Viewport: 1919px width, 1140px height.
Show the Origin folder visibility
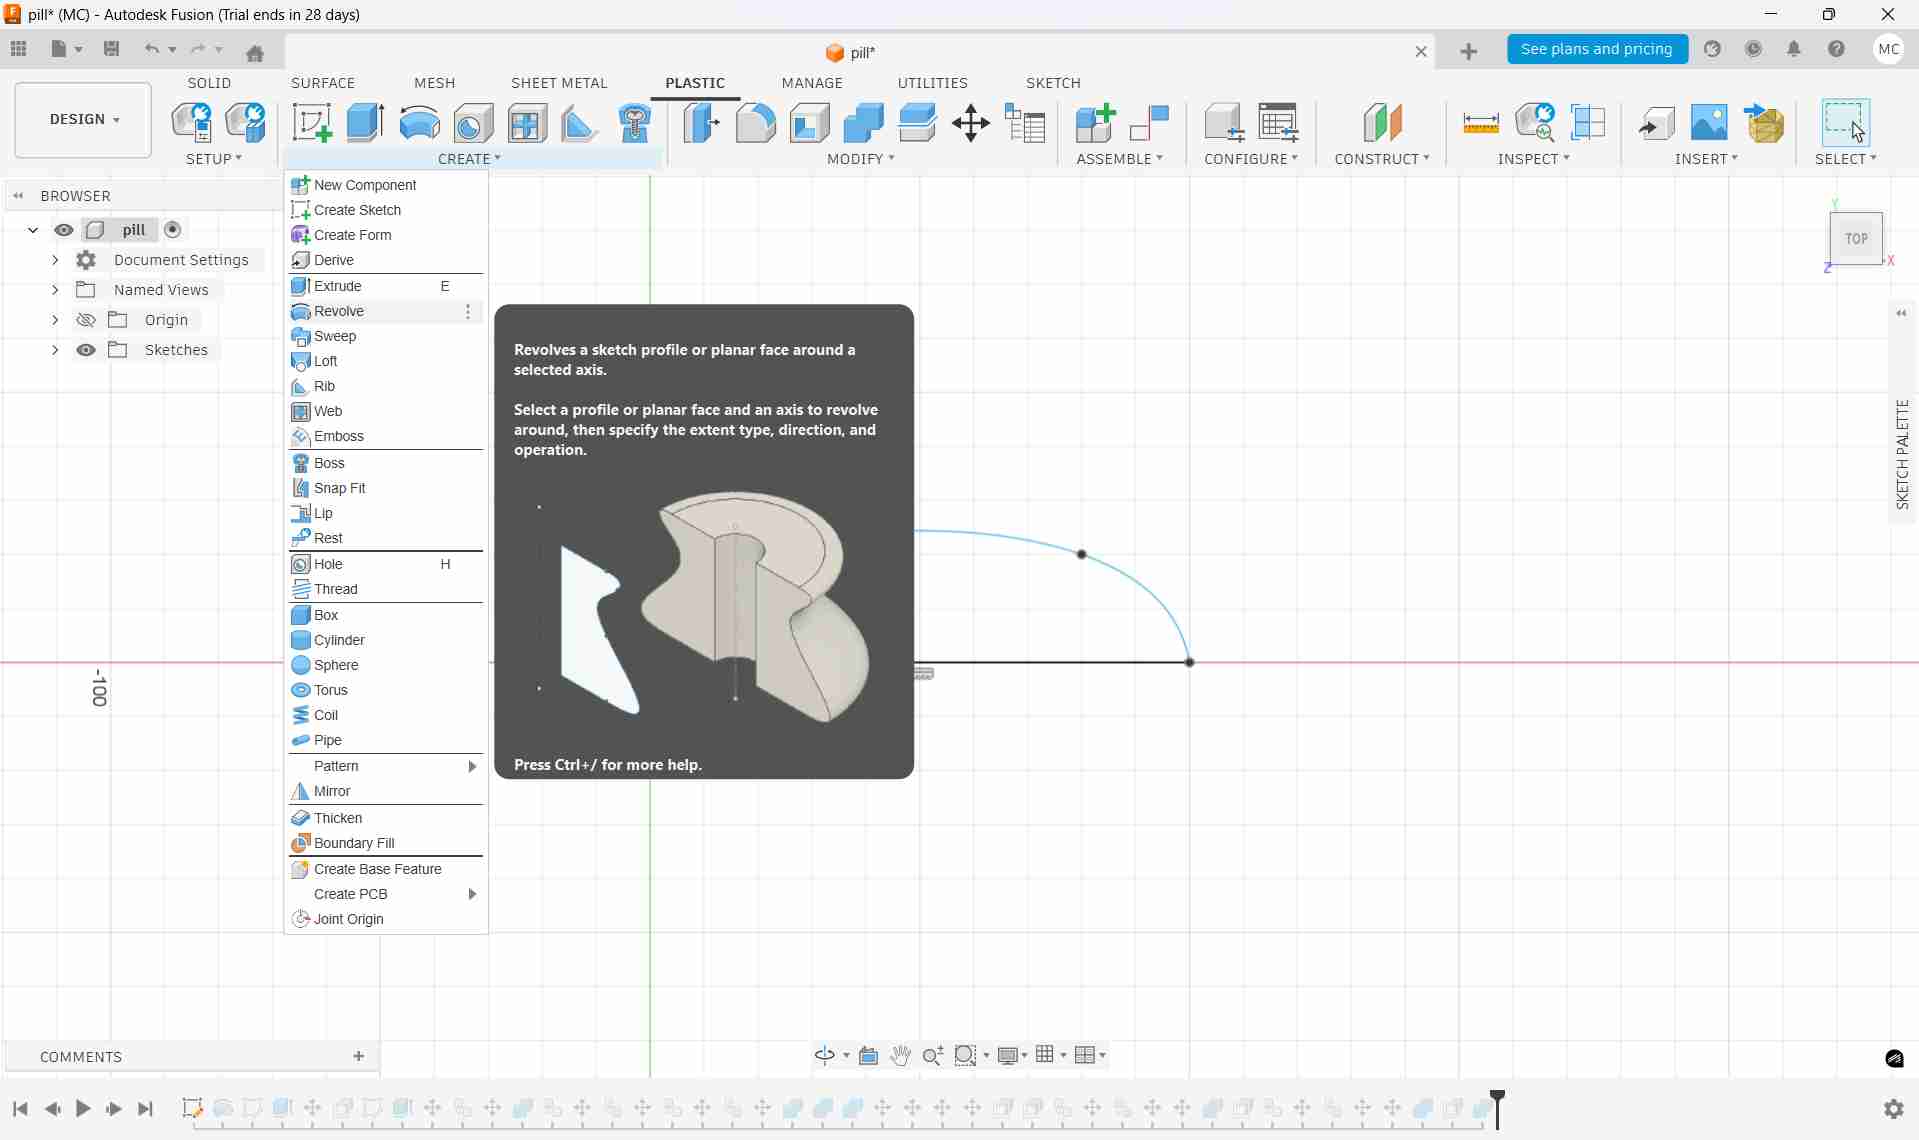pyautogui.click(x=86, y=319)
